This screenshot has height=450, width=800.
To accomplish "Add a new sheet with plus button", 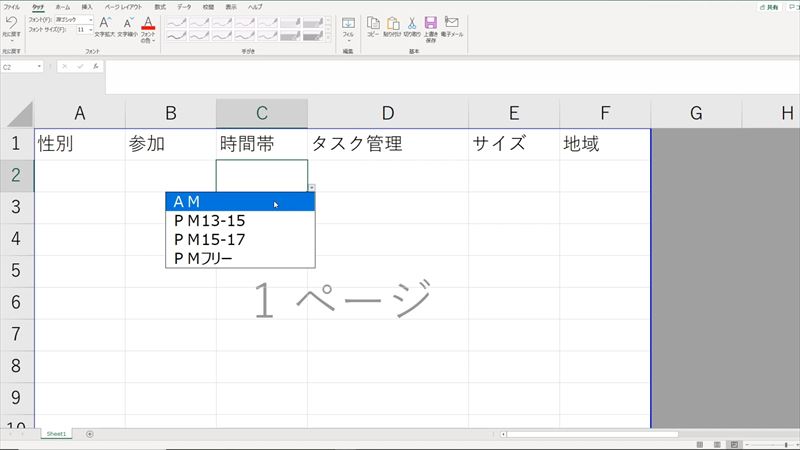I will pos(90,434).
